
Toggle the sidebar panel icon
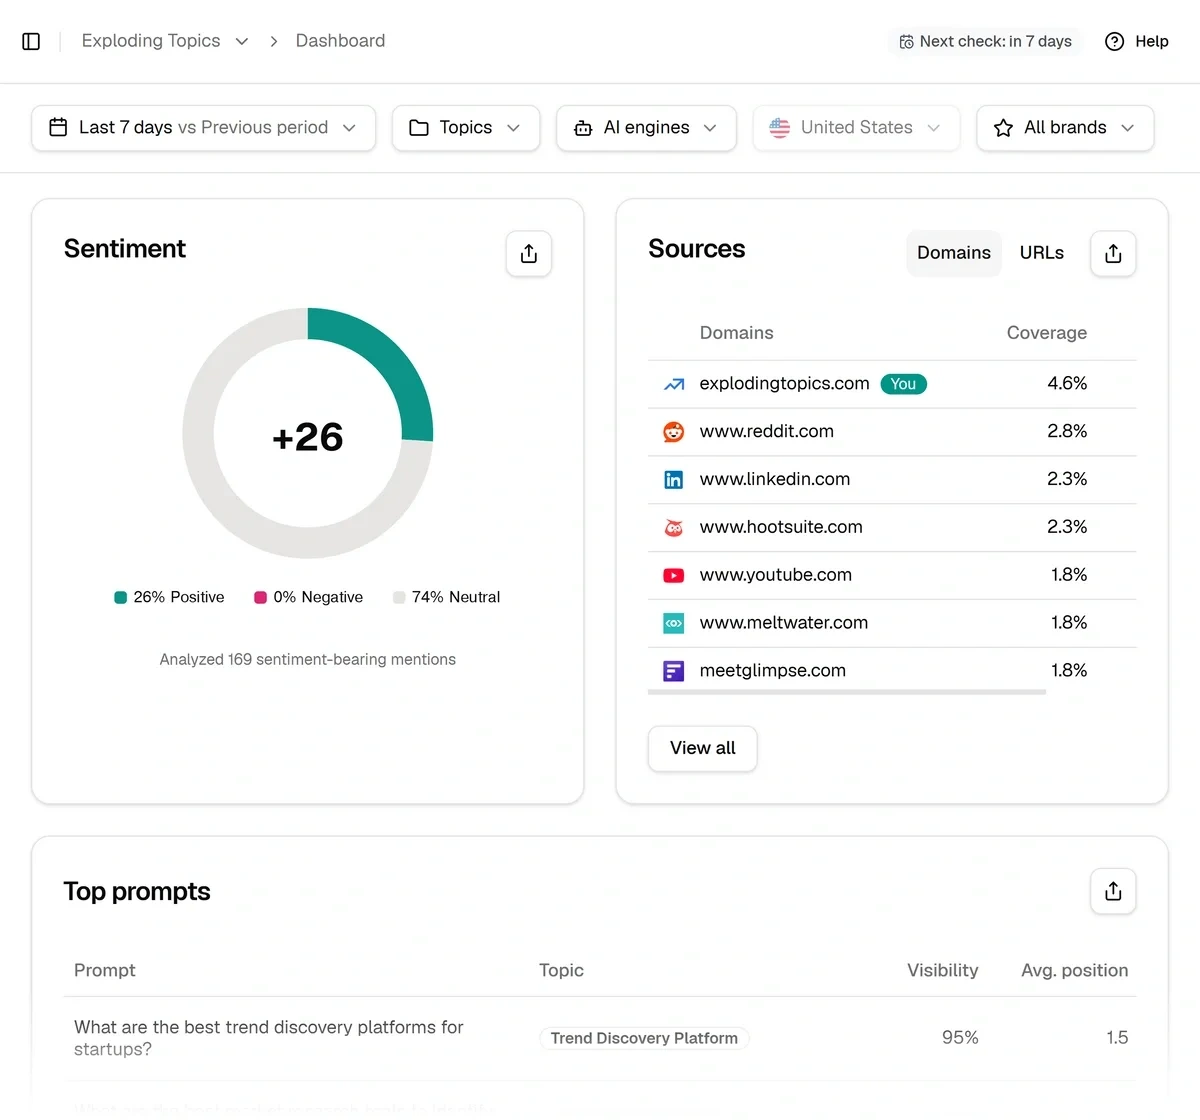[31, 41]
